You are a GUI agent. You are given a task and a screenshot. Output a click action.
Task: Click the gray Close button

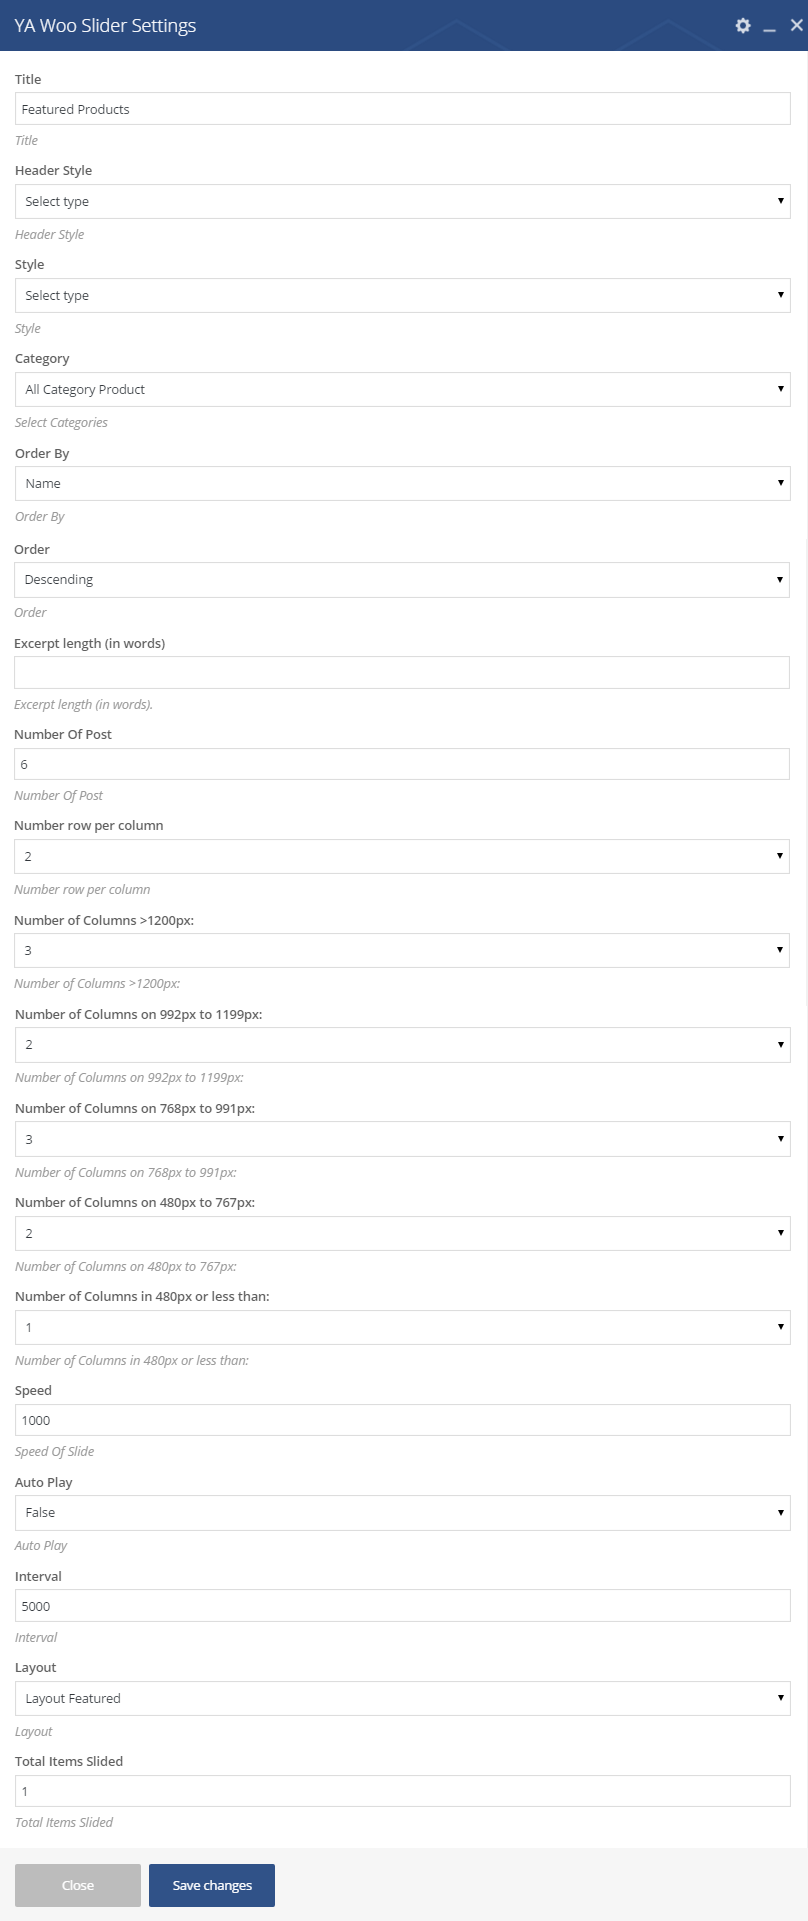tap(78, 1885)
